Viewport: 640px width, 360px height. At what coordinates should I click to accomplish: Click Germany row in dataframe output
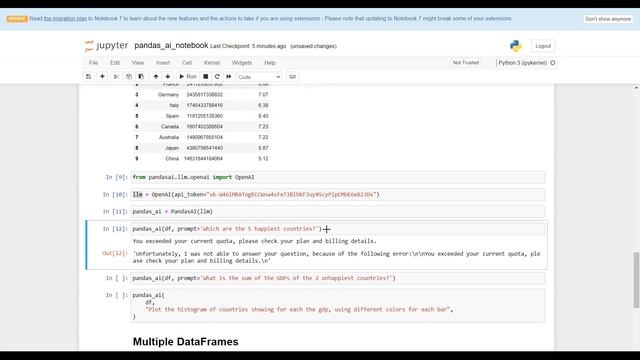click(202, 95)
